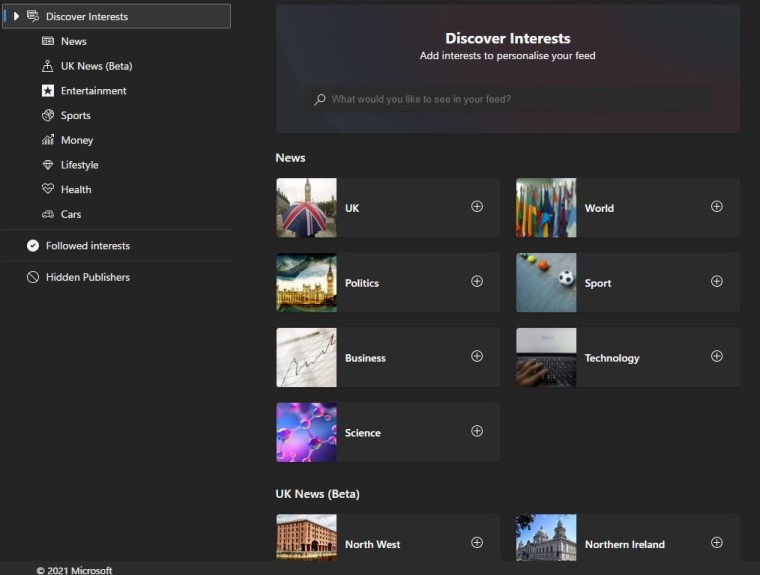This screenshot has width=760, height=575.
Task: Click the North West card label
Action: (372, 544)
